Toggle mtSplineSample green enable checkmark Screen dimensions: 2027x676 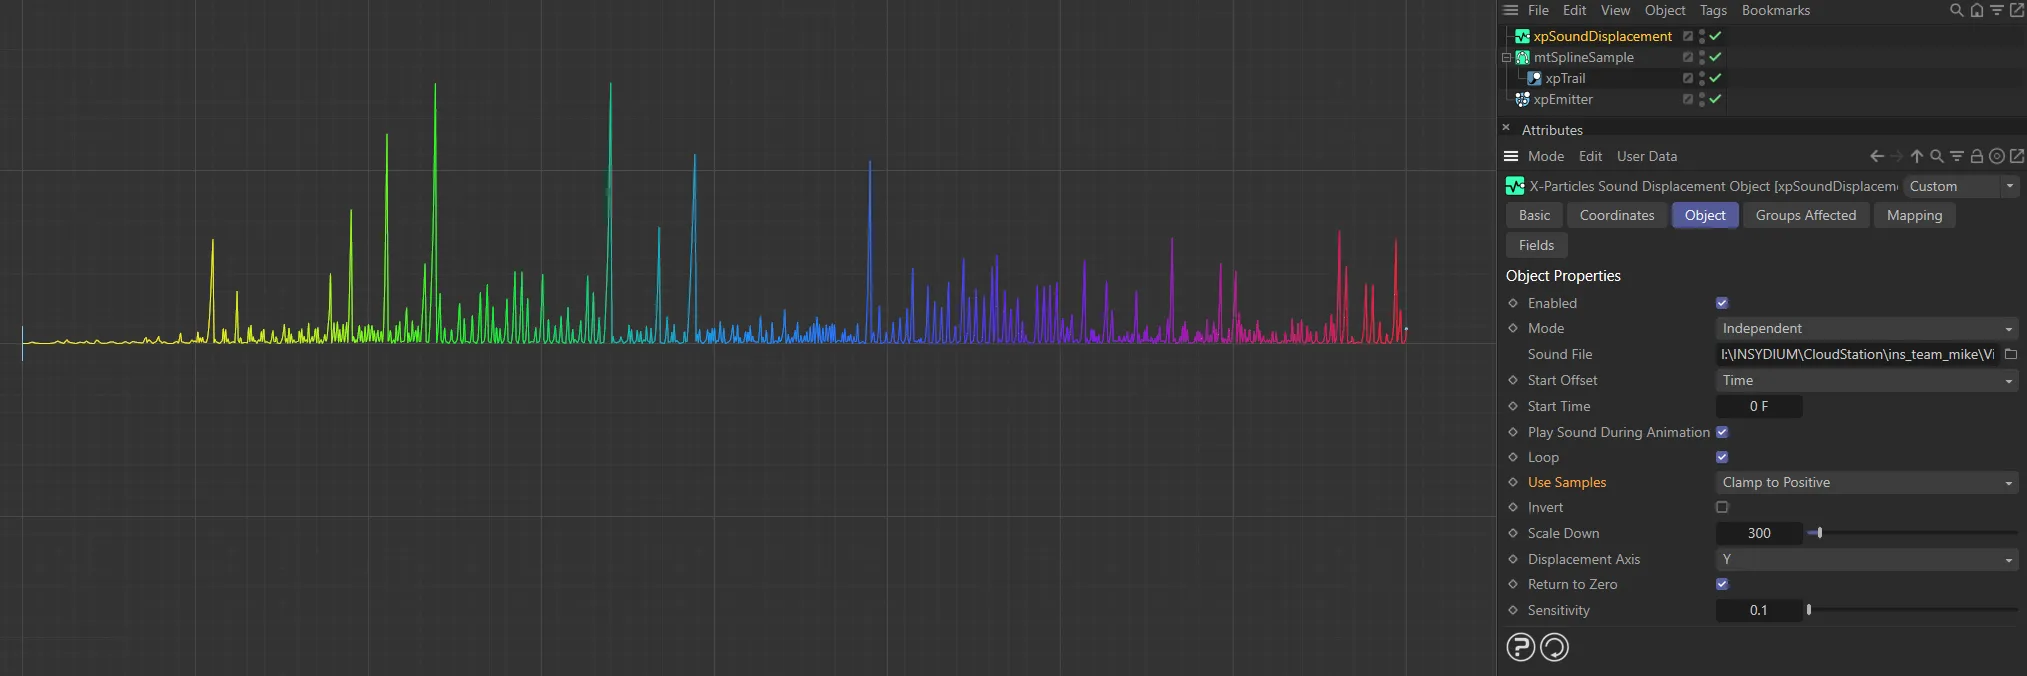tap(1715, 57)
